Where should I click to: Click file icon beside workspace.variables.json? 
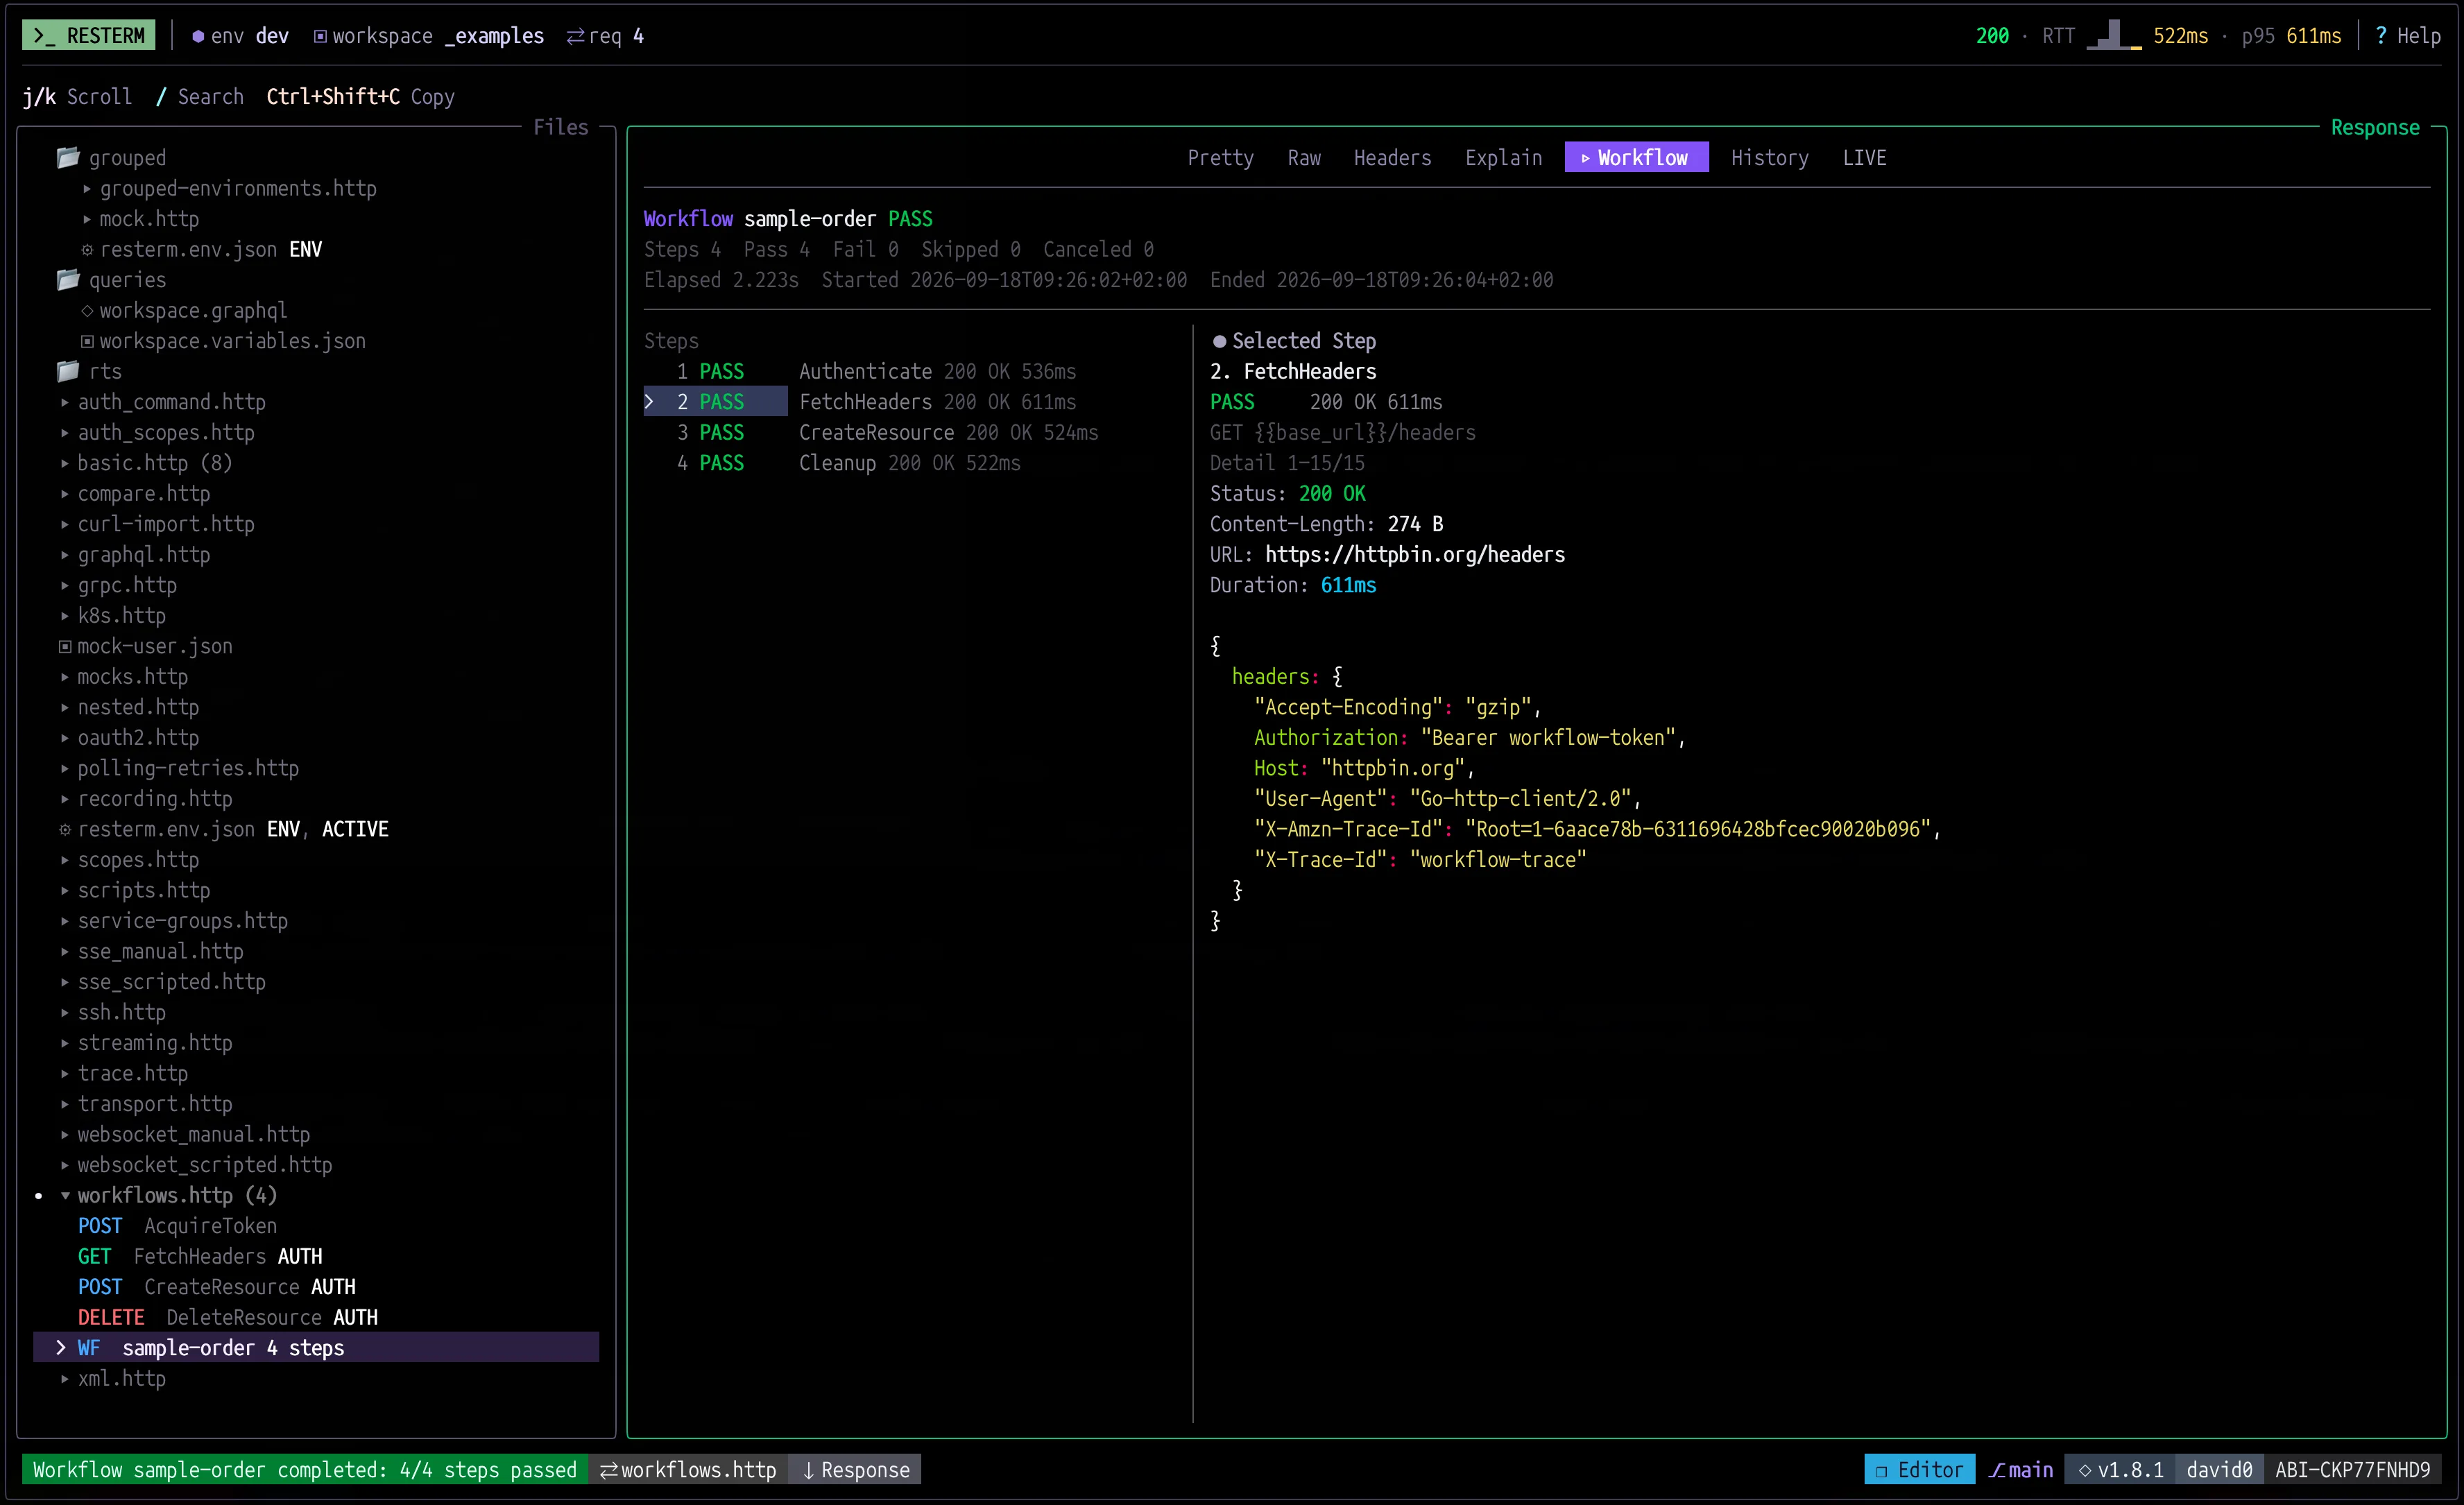[87, 341]
